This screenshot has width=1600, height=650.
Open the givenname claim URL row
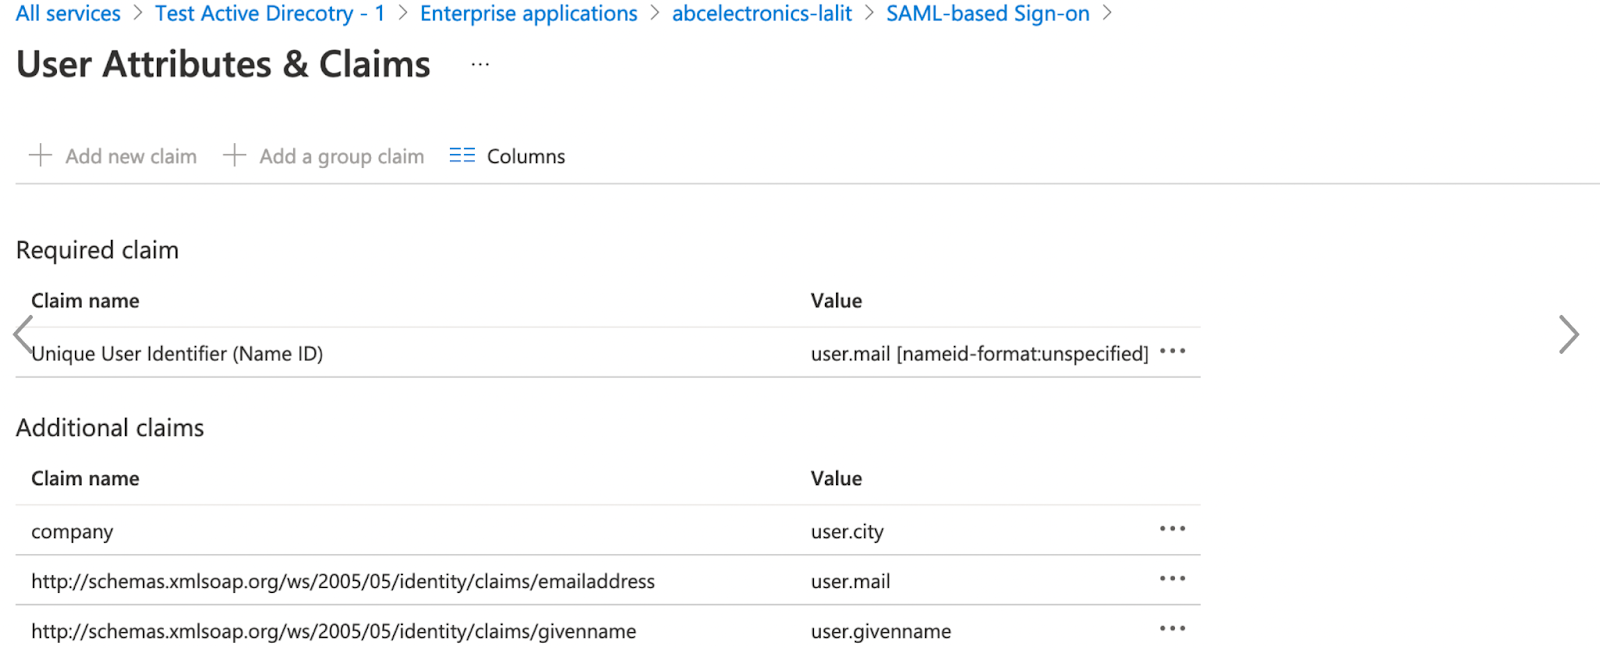coord(608,630)
